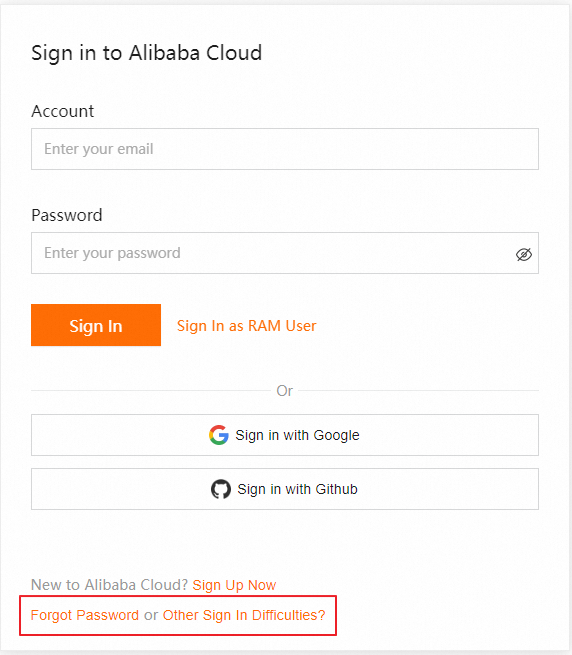Follow the Forgot Password link
Screen dimensions: 572x655
tap(84, 615)
